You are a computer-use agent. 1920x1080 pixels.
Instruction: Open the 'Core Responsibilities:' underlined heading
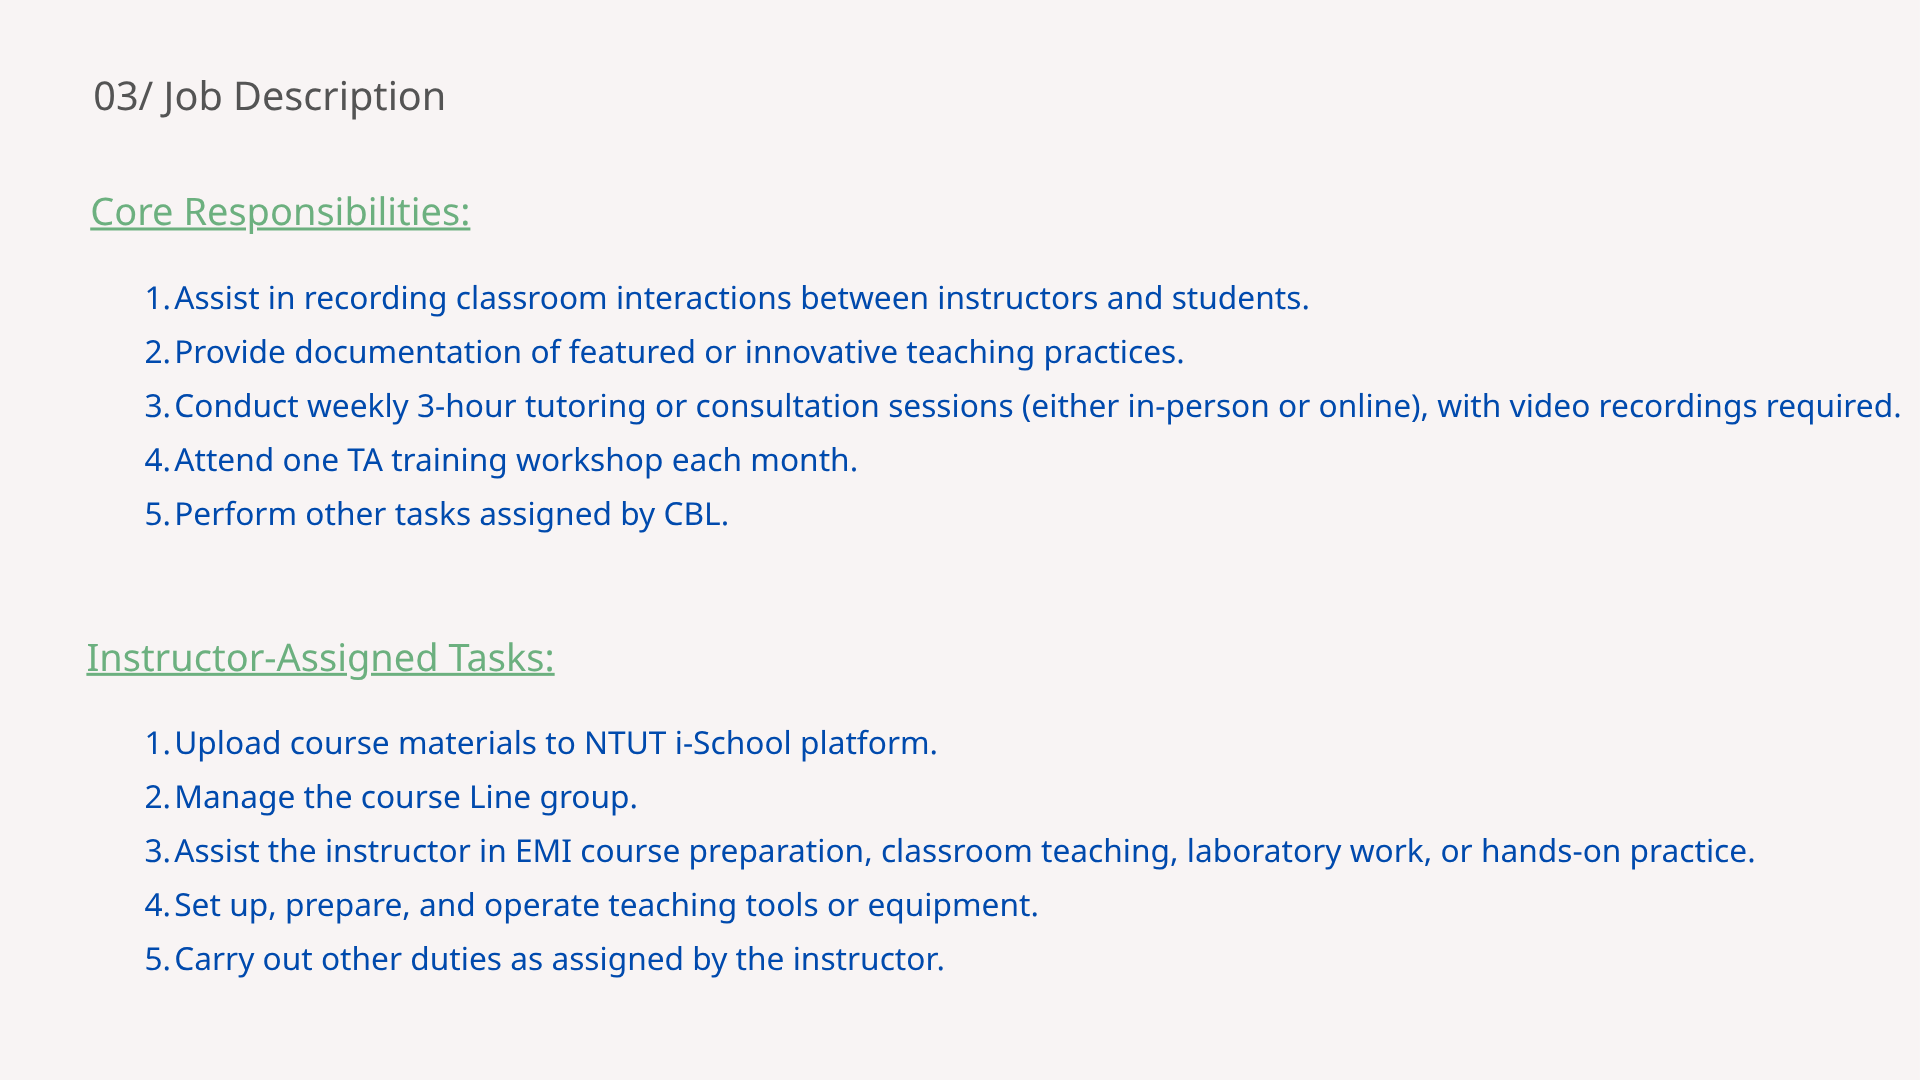pos(280,212)
